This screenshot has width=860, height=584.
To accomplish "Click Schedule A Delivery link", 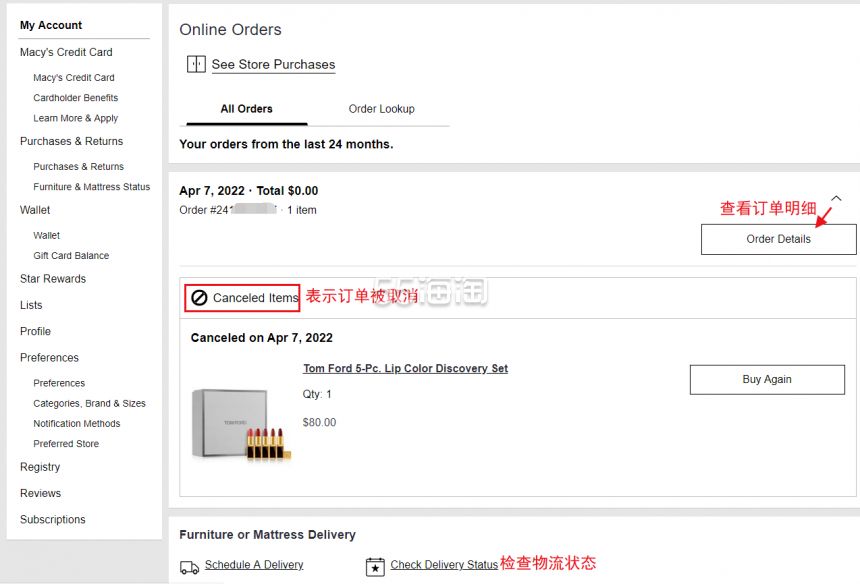I will click(254, 565).
